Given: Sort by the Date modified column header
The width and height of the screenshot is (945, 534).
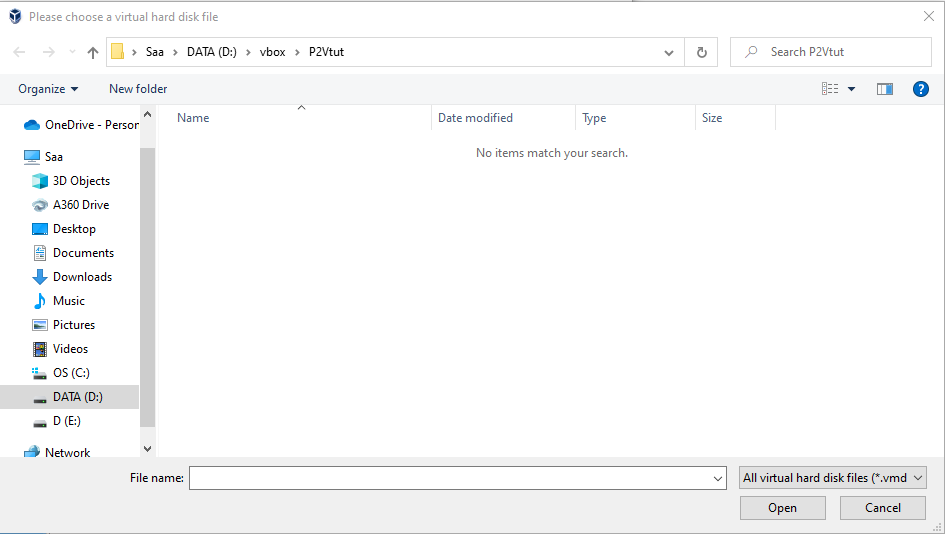Looking at the screenshot, I should coord(475,118).
